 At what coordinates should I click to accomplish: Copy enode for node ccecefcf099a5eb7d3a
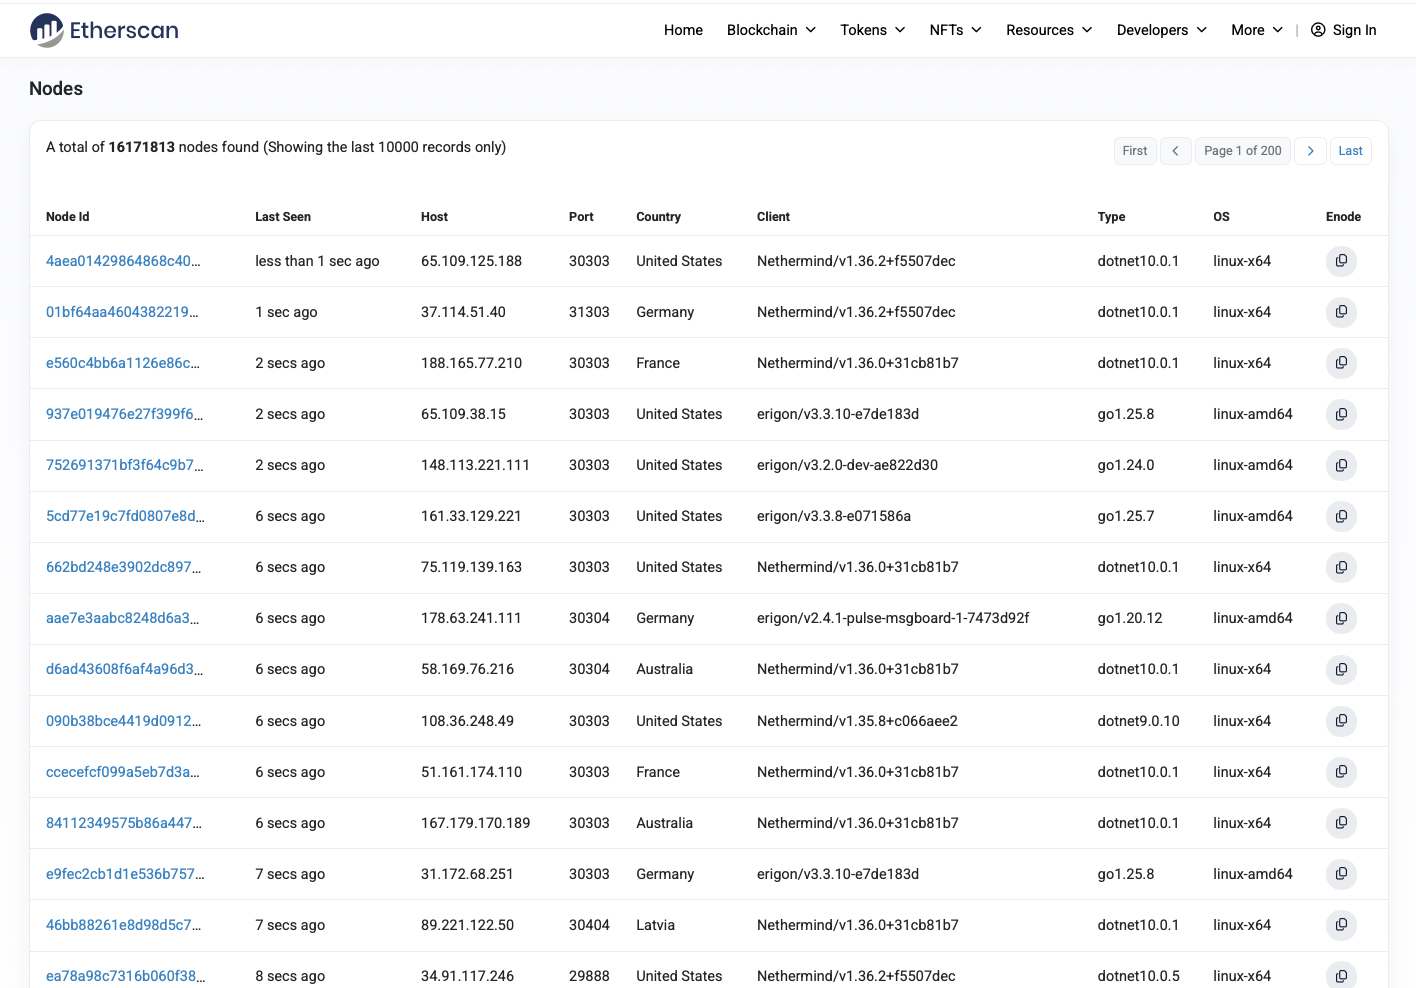[1341, 772]
